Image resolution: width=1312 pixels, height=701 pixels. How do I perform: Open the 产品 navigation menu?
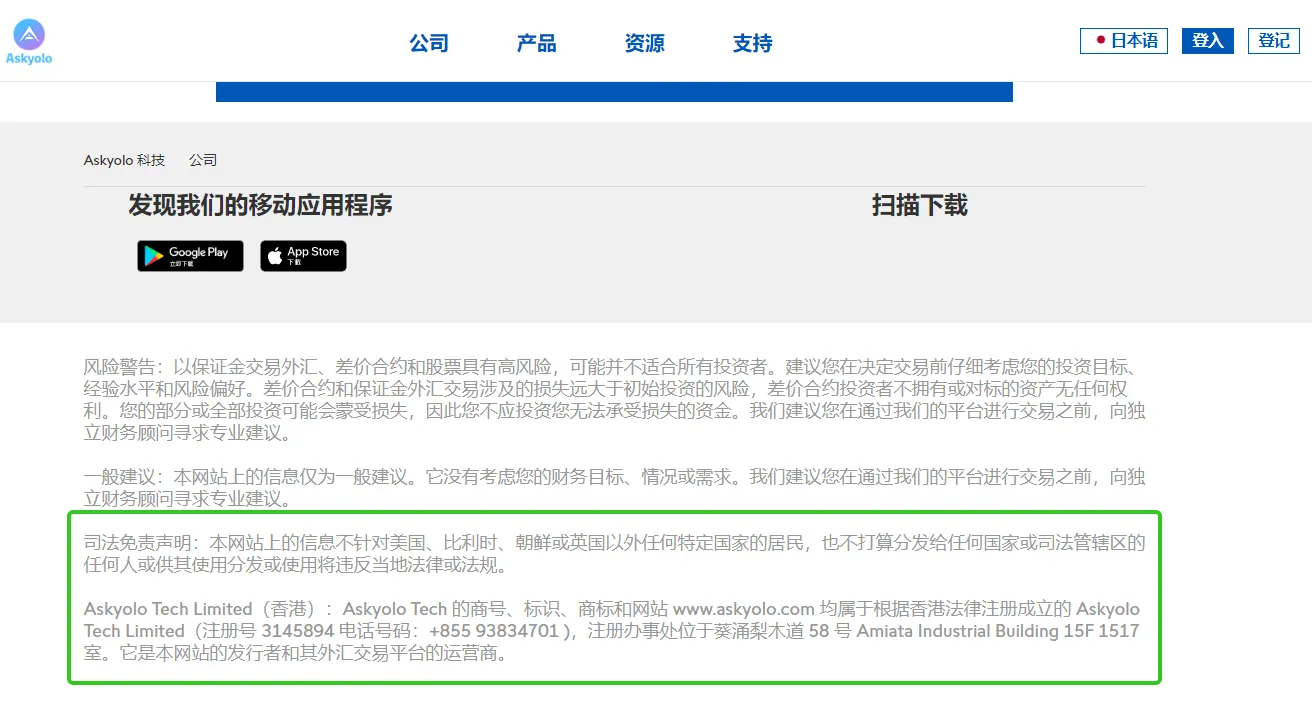click(x=537, y=43)
